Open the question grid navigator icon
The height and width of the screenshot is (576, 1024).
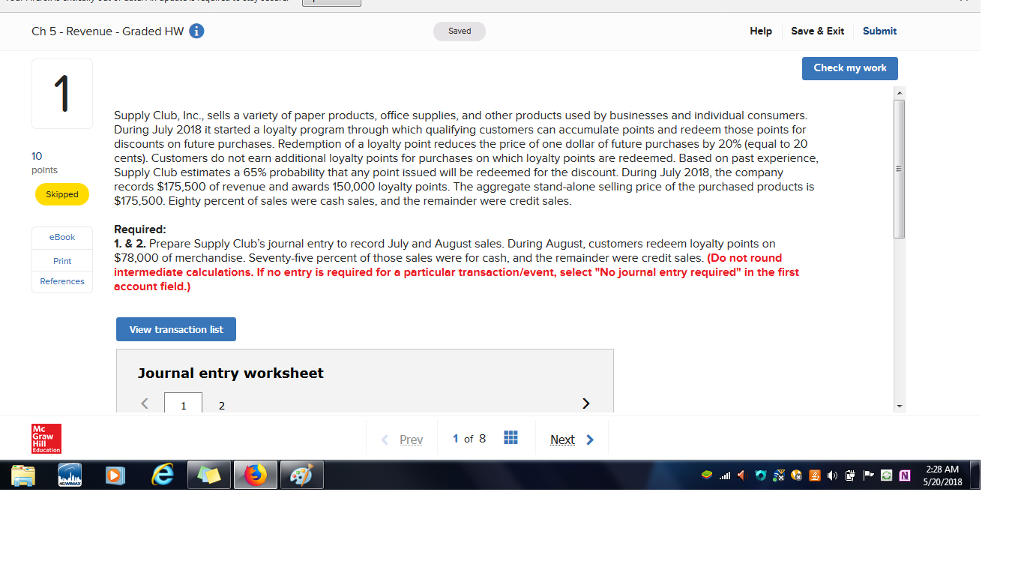pos(511,438)
